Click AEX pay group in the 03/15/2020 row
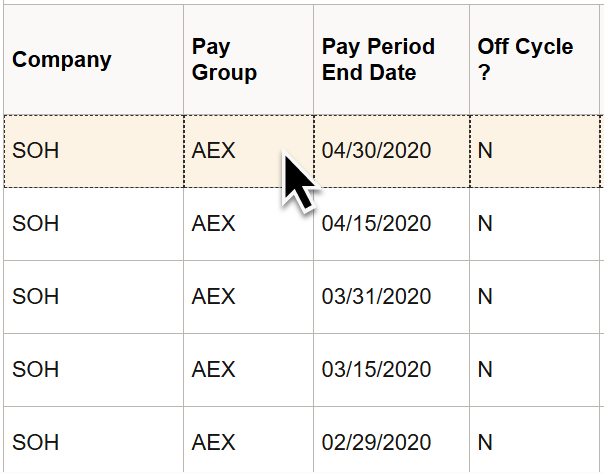604x474 pixels. pos(213,370)
